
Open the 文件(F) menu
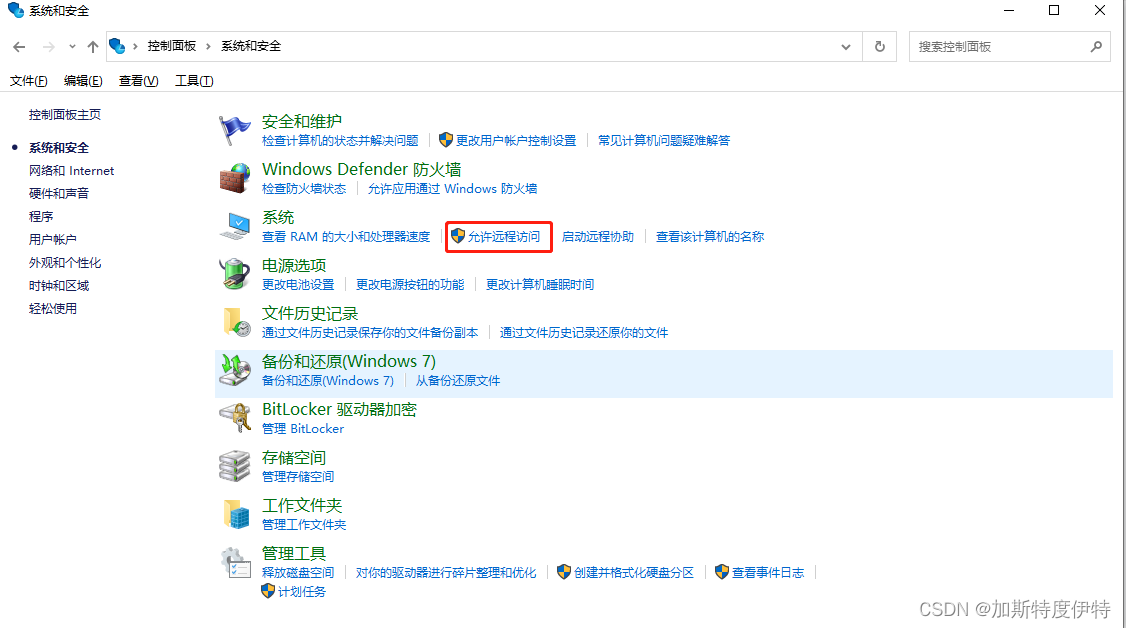(29, 80)
